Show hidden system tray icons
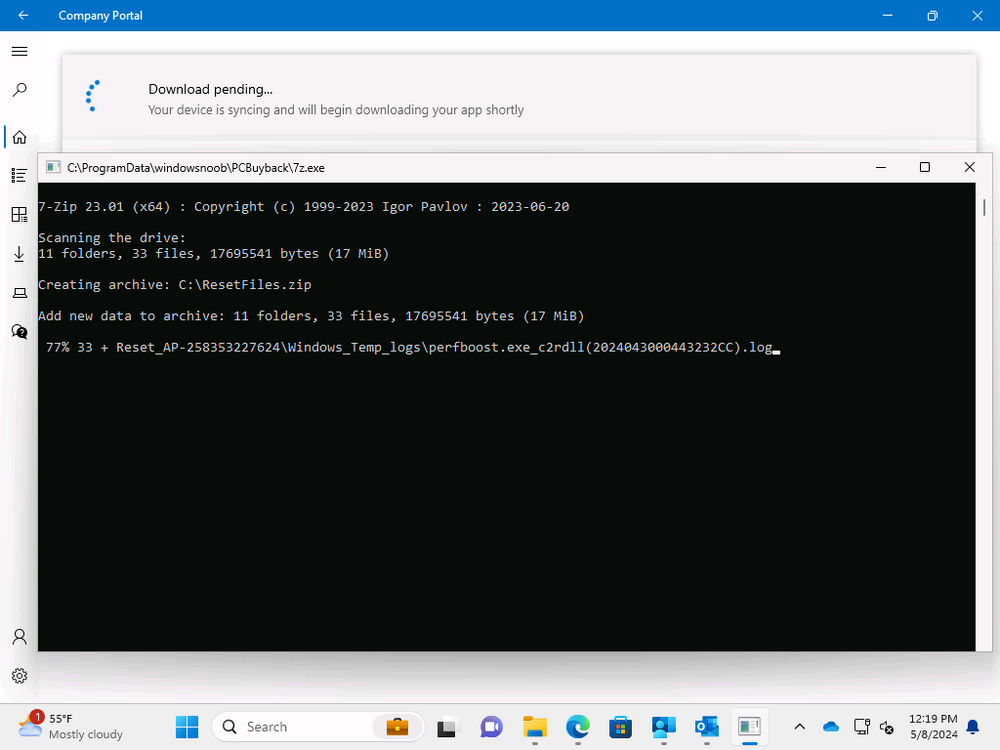 800,726
